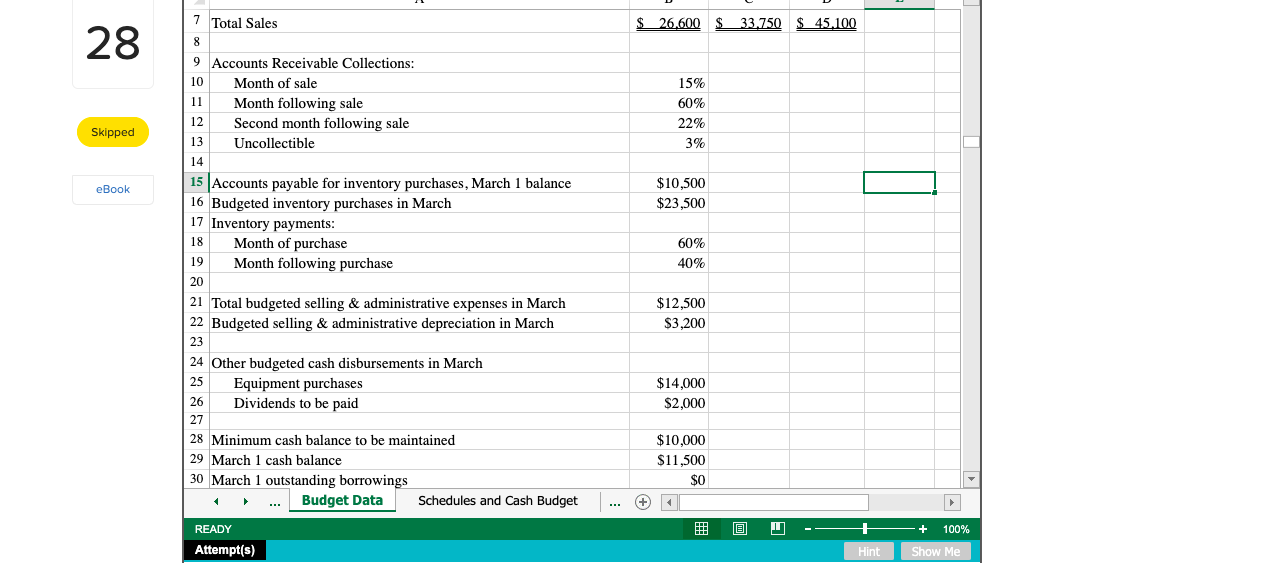Add a new sheet with the plus icon

point(642,501)
